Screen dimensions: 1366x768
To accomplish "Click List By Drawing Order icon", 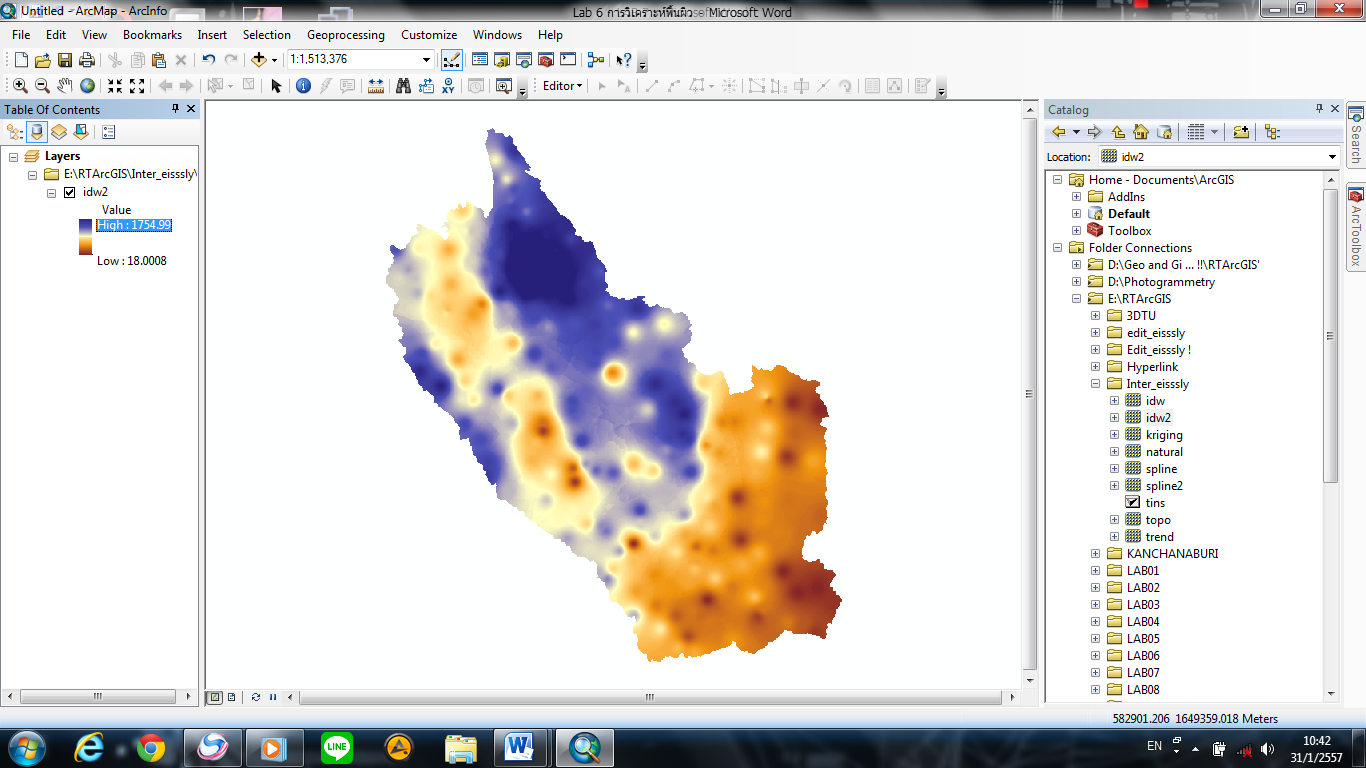I will click(x=15, y=131).
